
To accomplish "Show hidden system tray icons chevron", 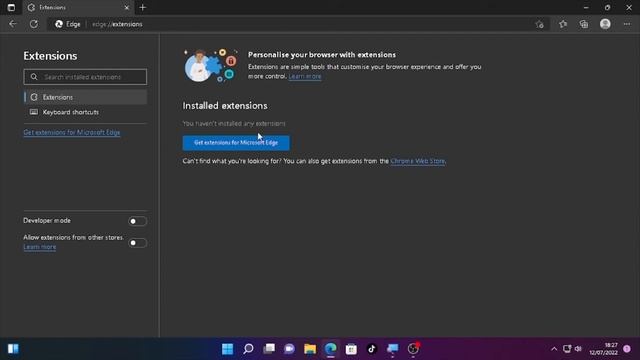I will click(x=554, y=349).
